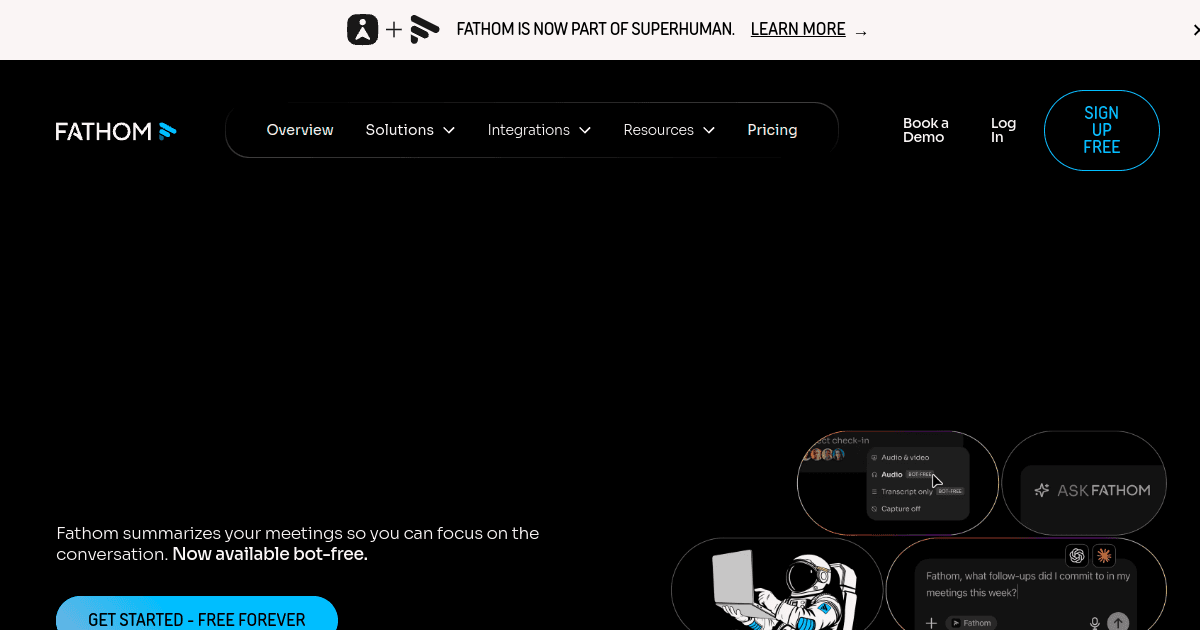Select the Transcript only capture option
The height and width of the screenshot is (630, 1200).
click(x=917, y=491)
